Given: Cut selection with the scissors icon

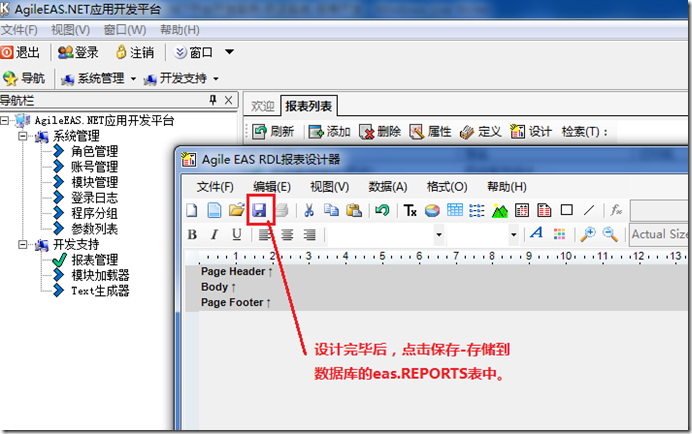Looking at the screenshot, I should [309, 210].
